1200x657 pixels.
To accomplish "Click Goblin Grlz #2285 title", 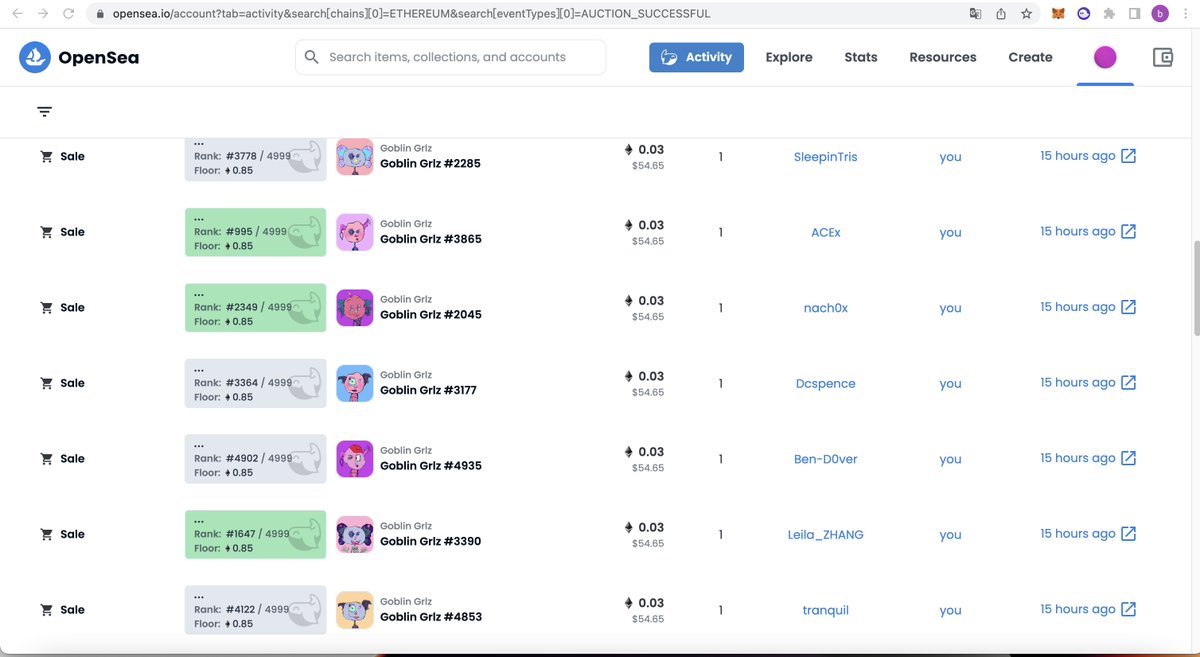I will 431,163.
